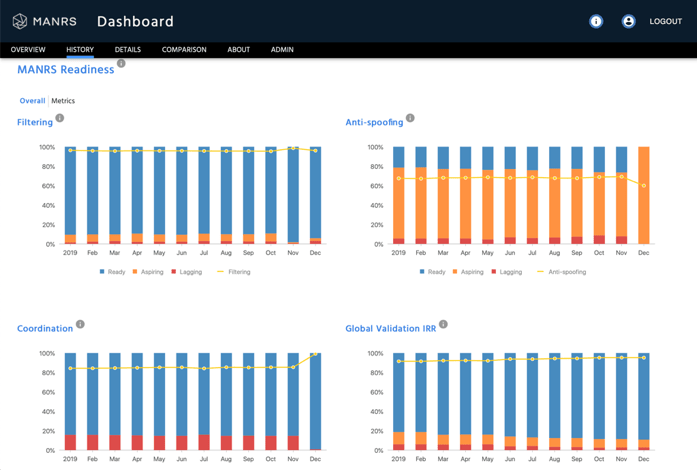Toggle Anti-spoofing line in legend

[562, 272]
